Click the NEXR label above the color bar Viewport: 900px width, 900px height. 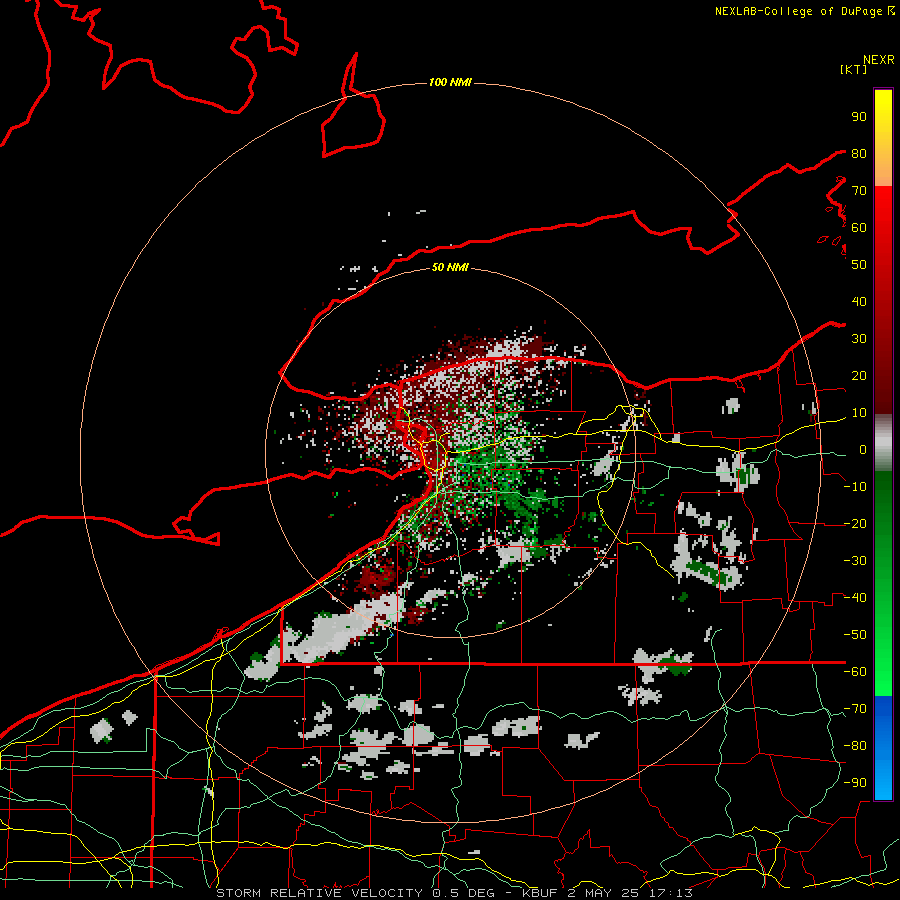pyautogui.click(x=879, y=60)
